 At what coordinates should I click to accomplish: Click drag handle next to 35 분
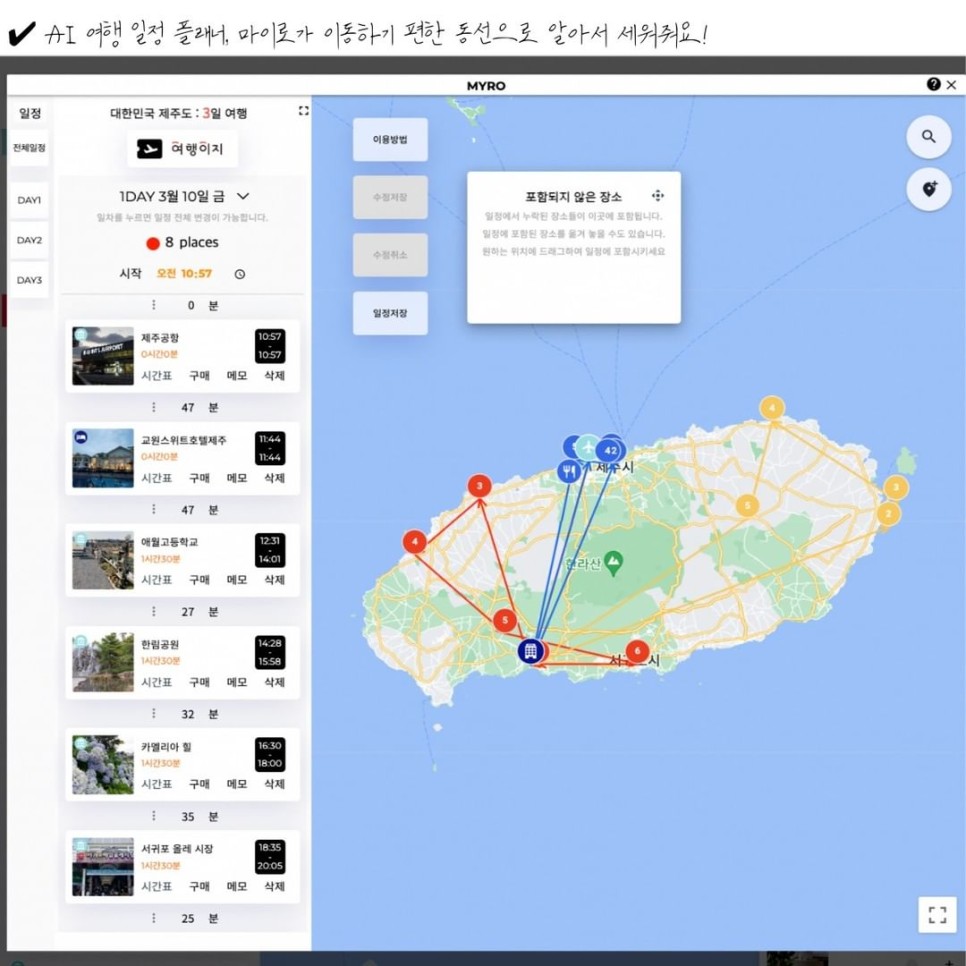coord(153,816)
